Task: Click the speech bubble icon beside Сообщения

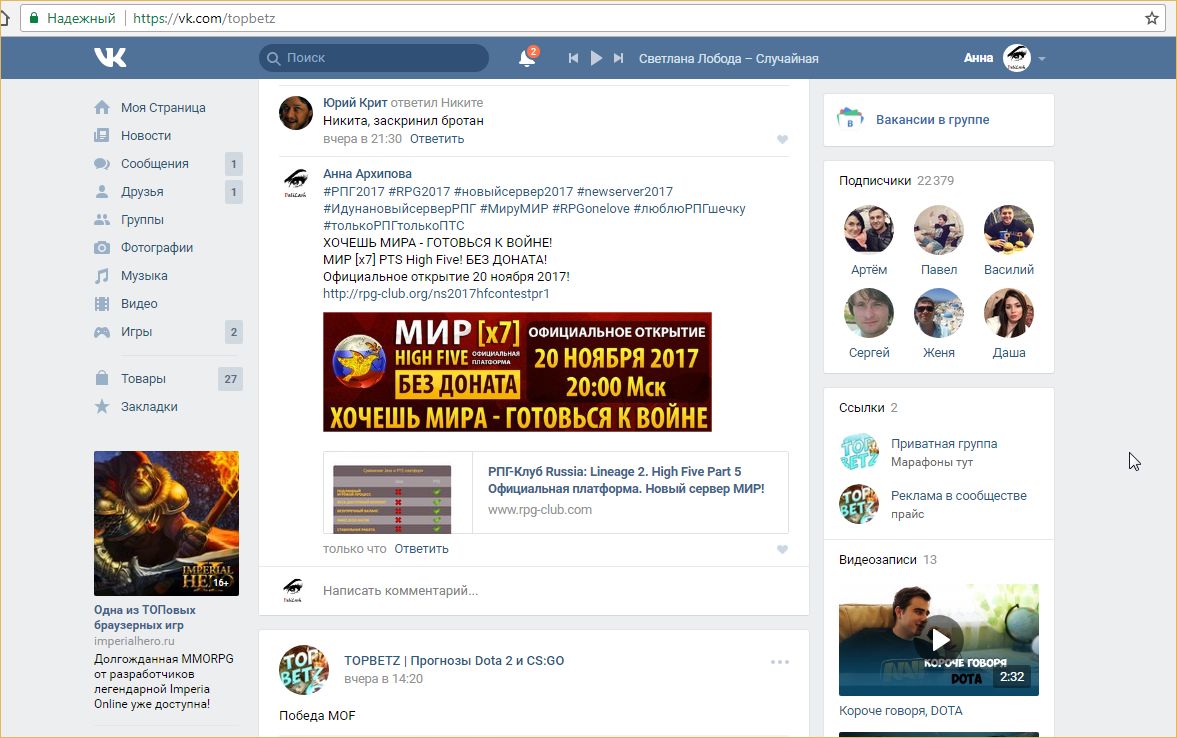Action: [102, 164]
